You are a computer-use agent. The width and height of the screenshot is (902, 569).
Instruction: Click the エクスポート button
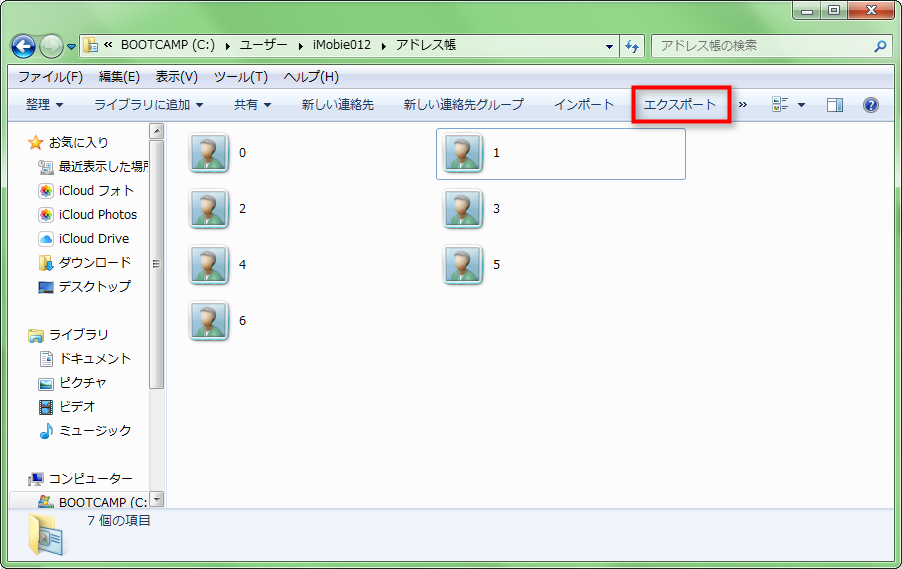[x=680, y=105]
